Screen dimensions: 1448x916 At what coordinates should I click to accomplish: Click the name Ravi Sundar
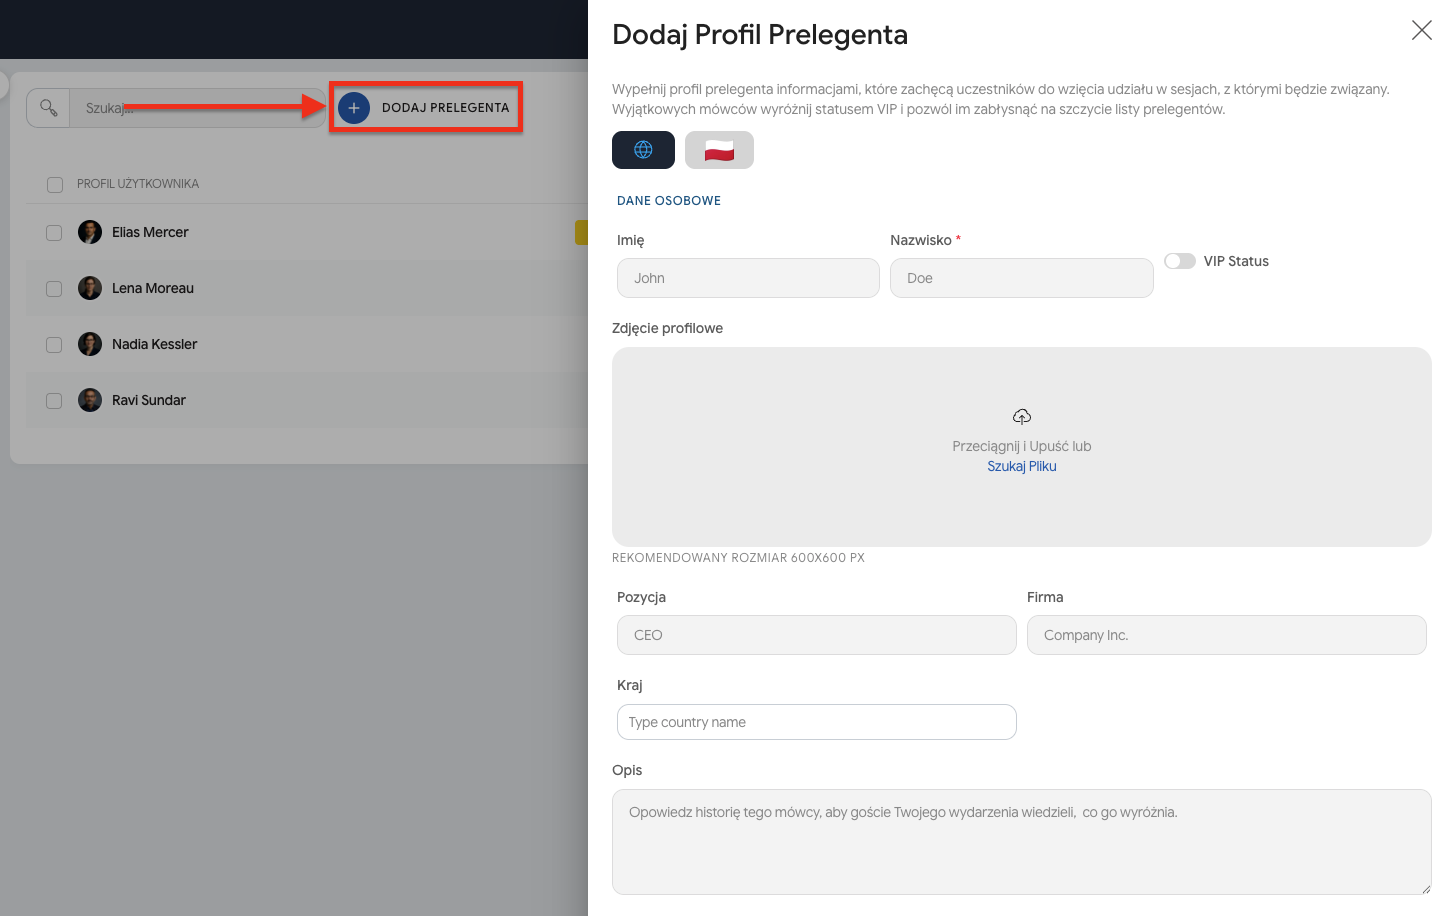(x=149, y=400)
